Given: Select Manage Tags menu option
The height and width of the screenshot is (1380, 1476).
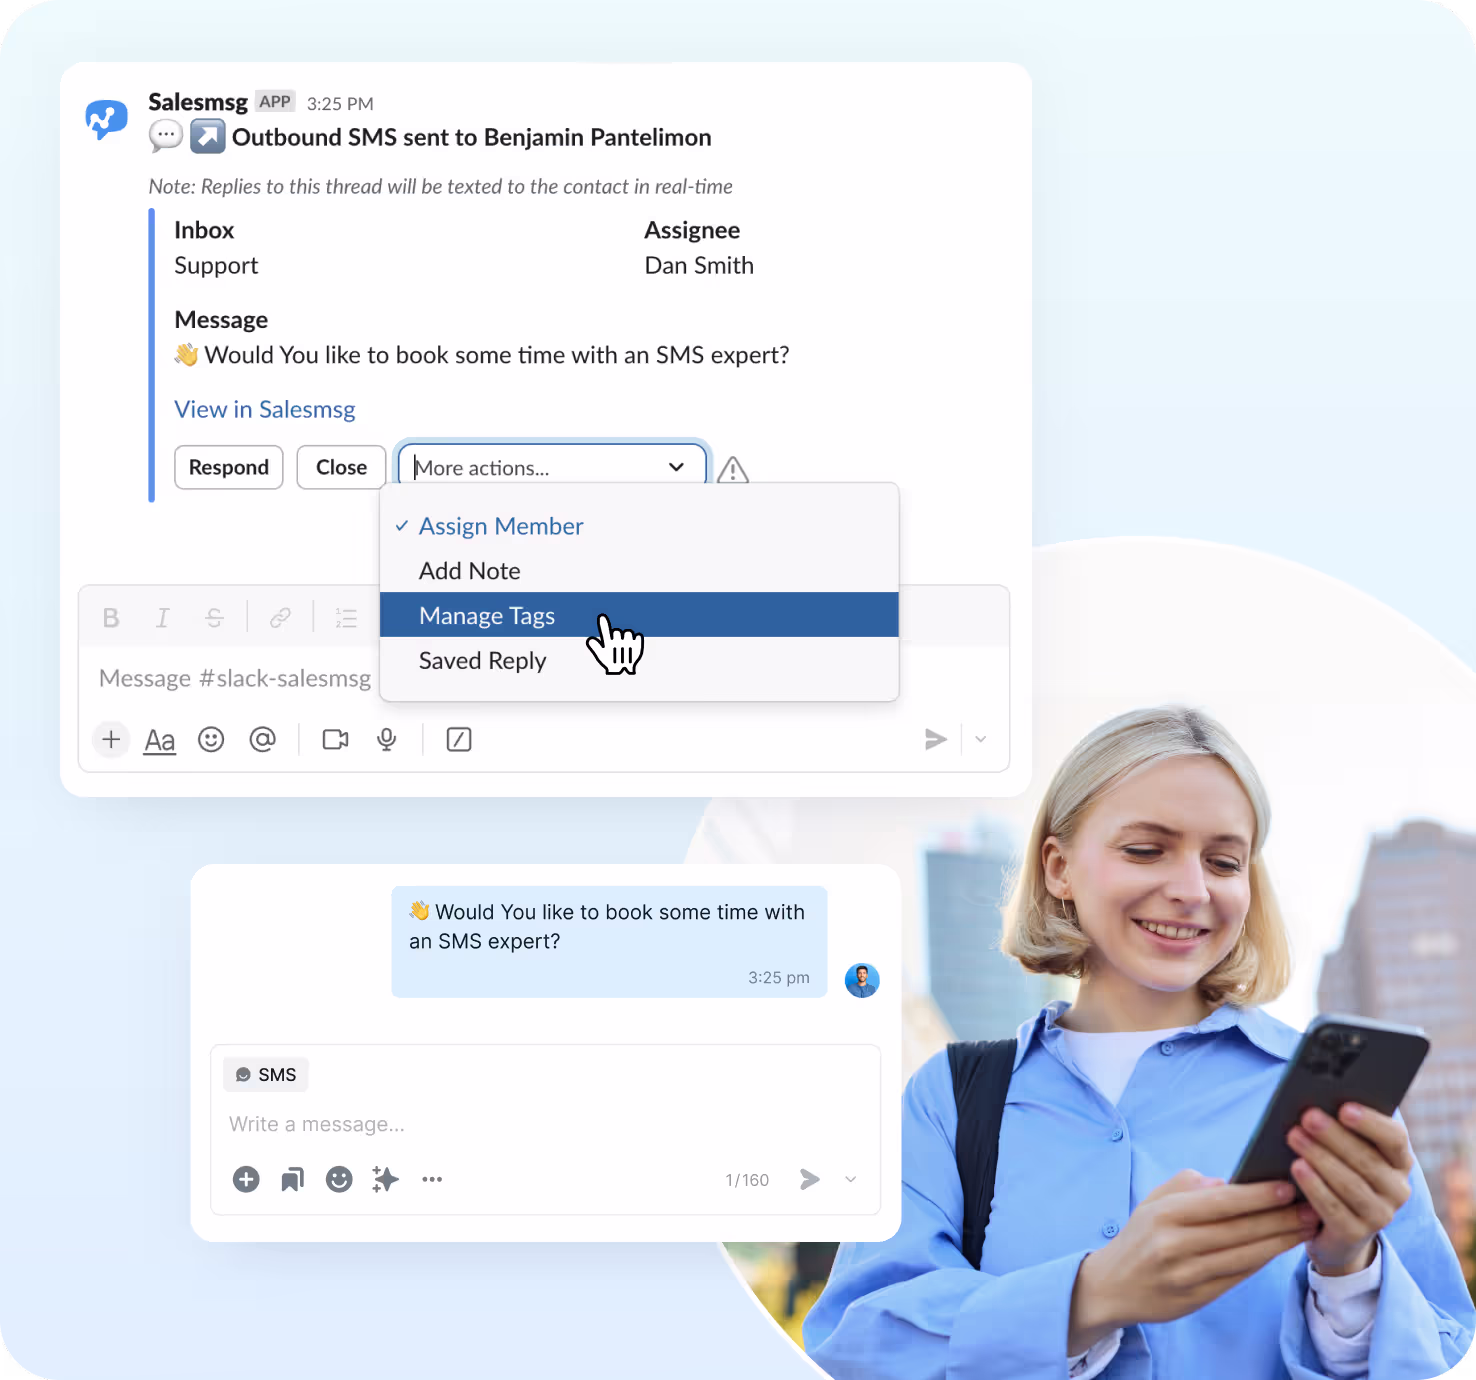Looking at the screenshot, I should click(x=639, y=615).
